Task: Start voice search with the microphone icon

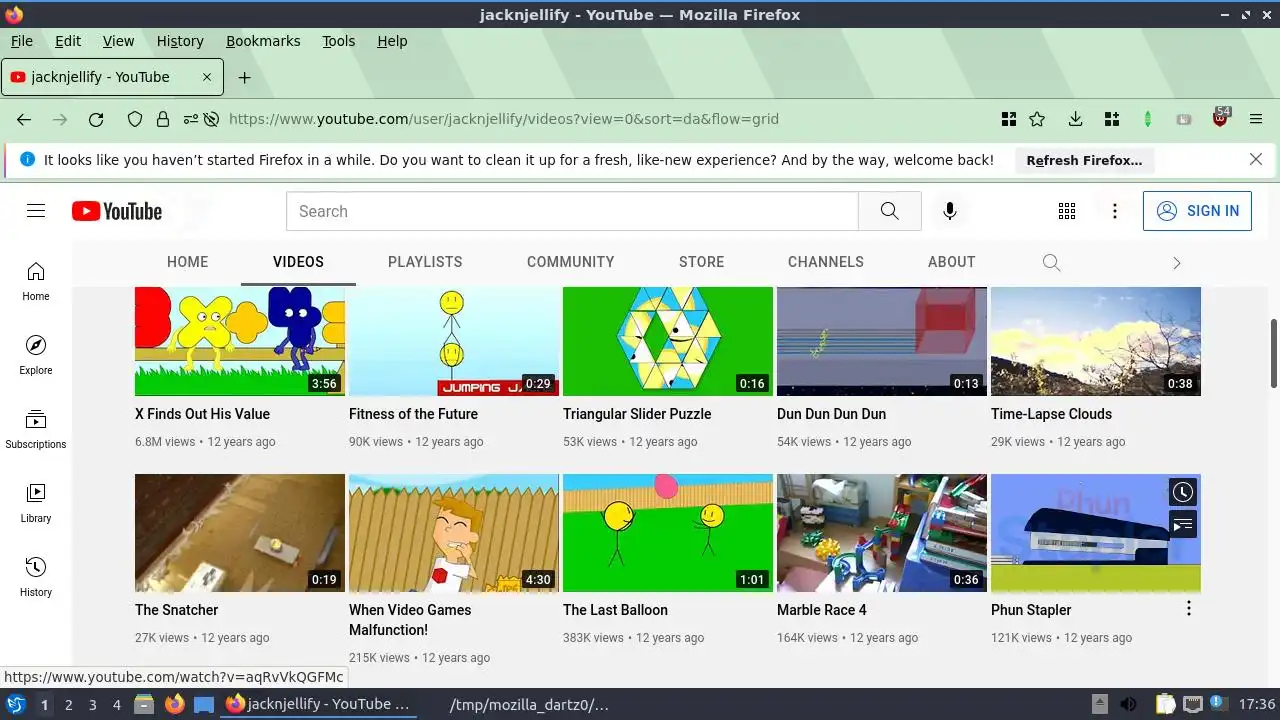Action: point(949,211)
